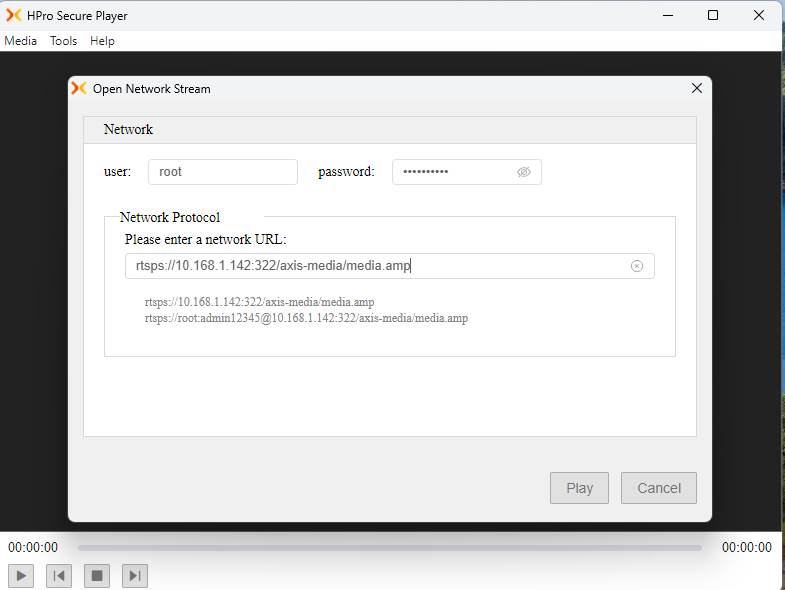Screen dimensions: 785x590
Task: Choose the suggestion with root:admin12345 credentials
Action: coord(306,318)
